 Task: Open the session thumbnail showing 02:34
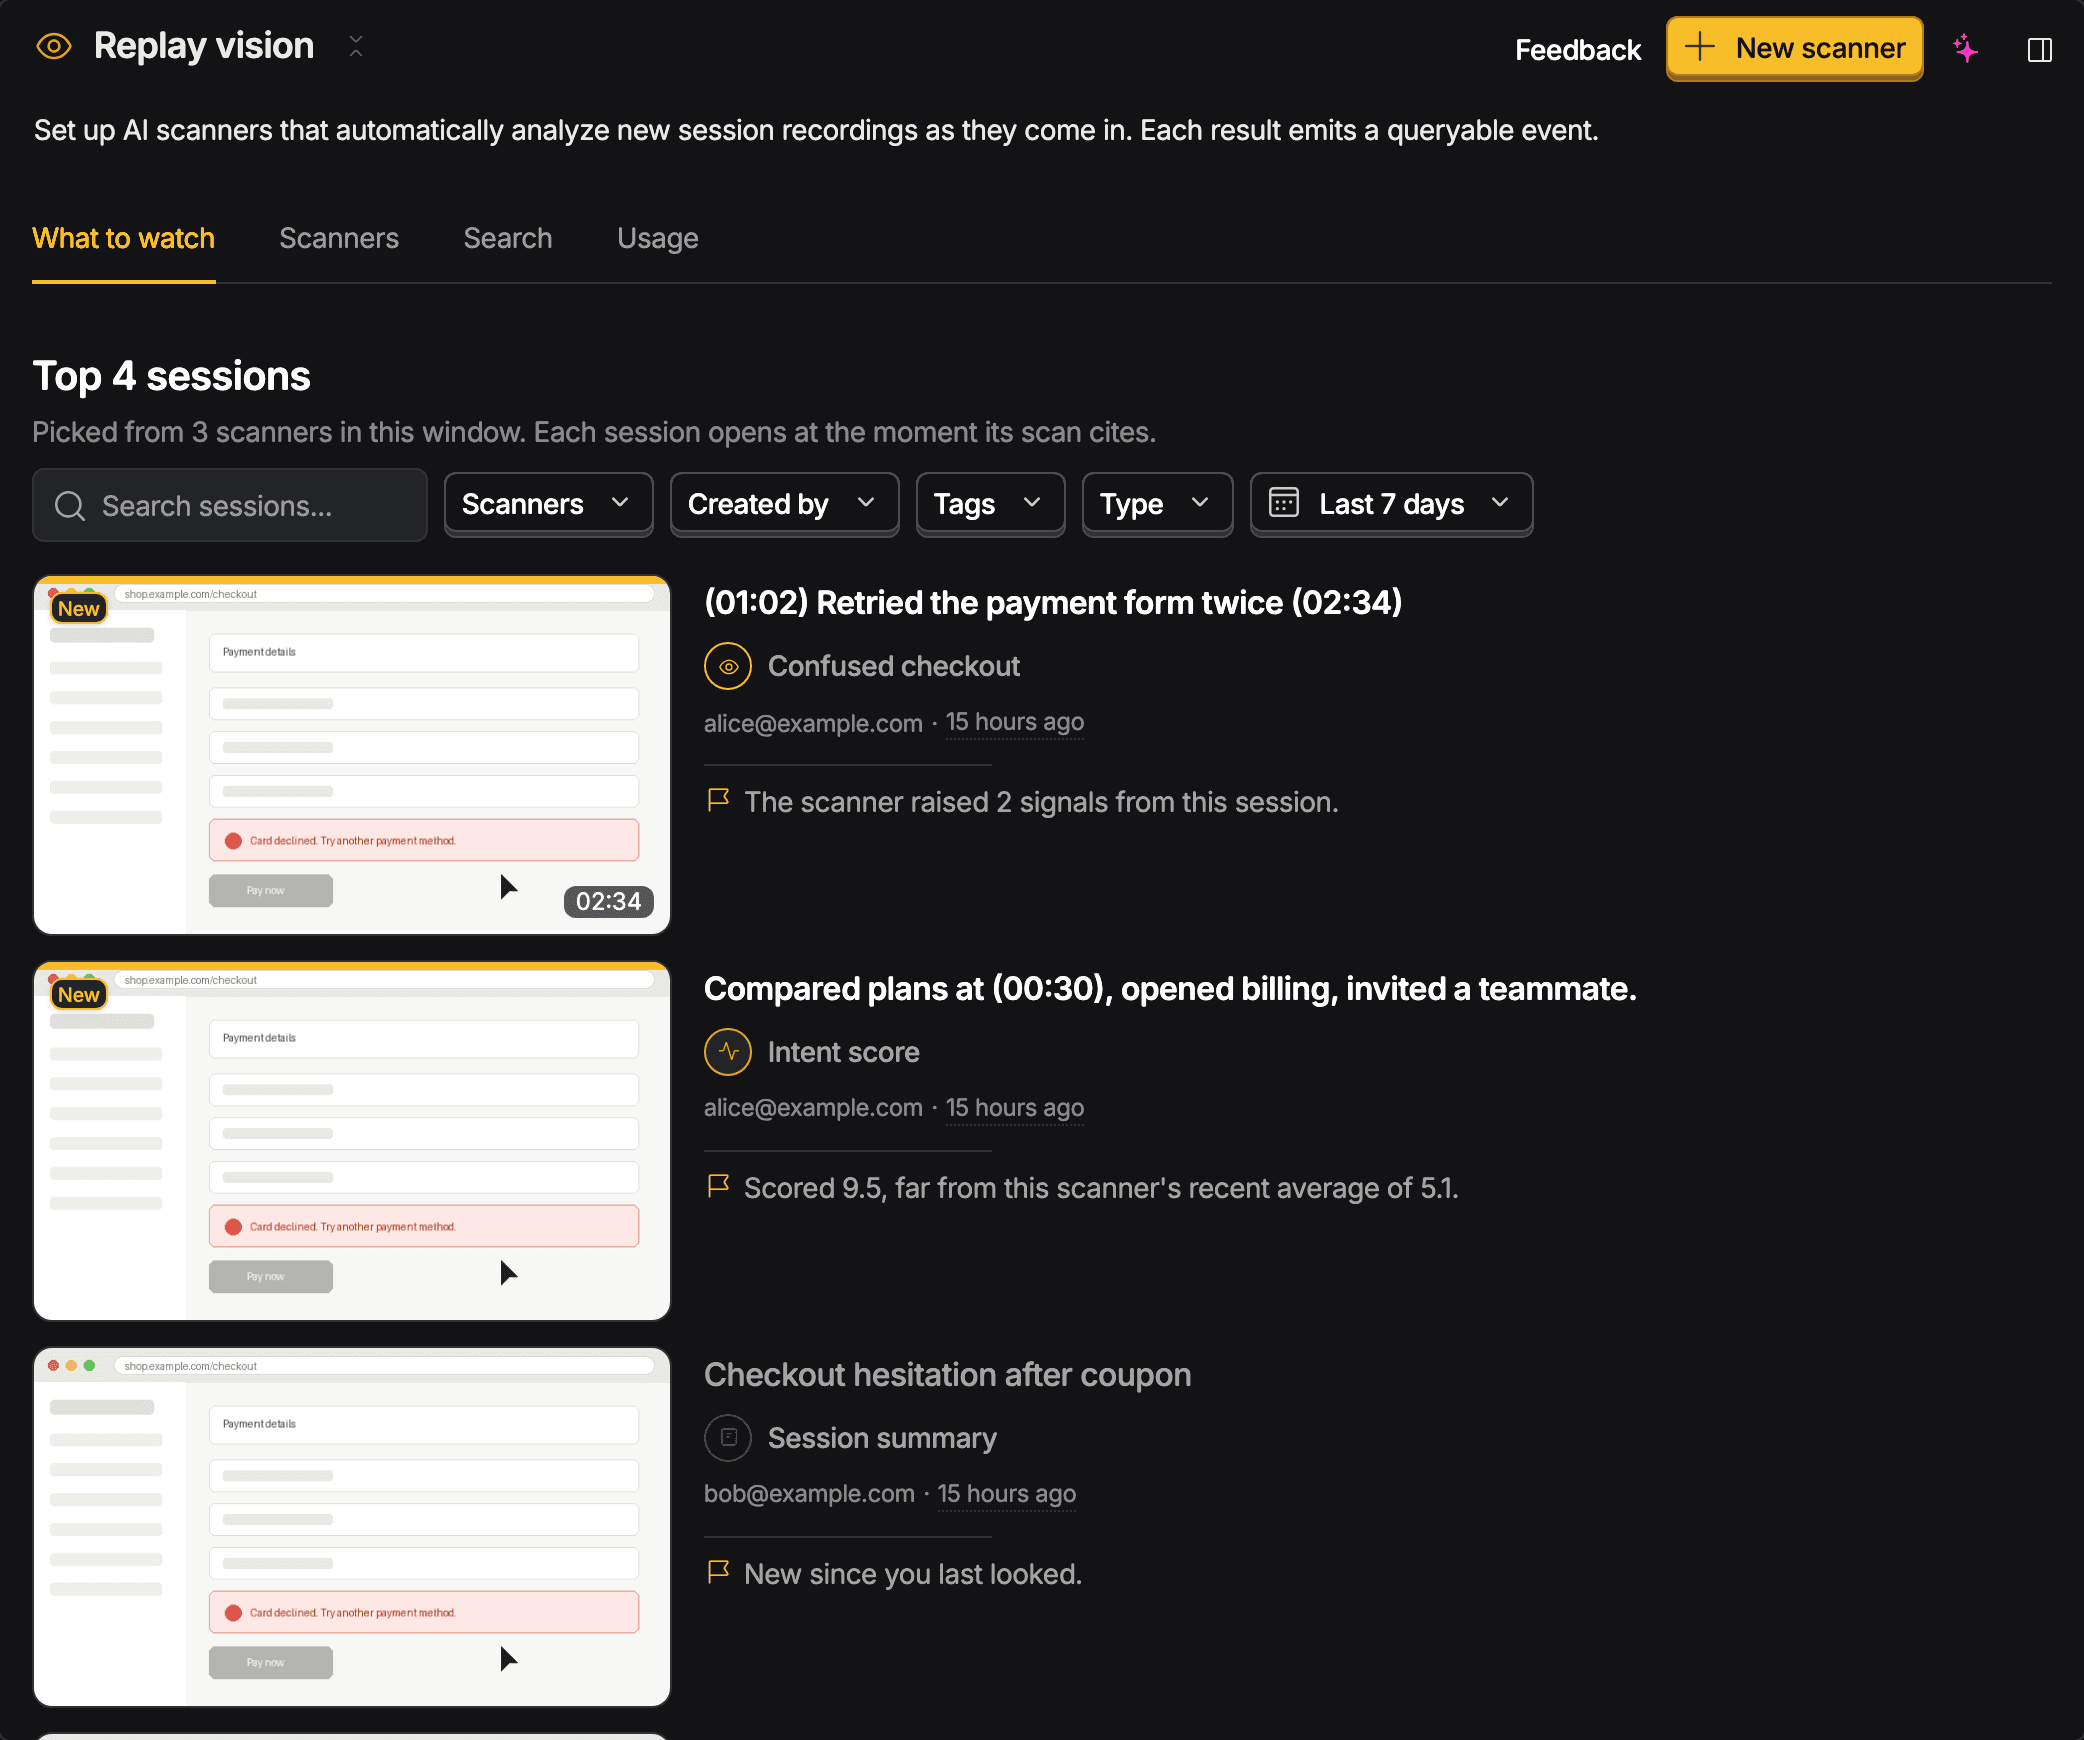click(352, 755)
